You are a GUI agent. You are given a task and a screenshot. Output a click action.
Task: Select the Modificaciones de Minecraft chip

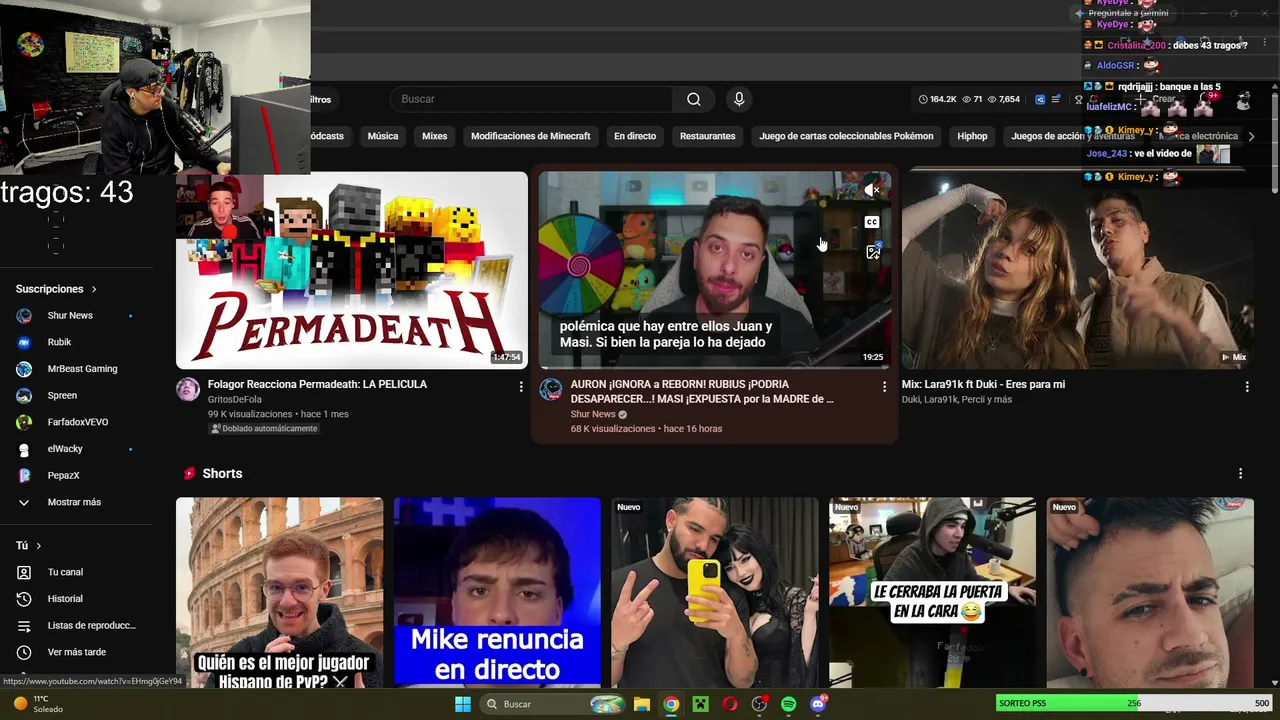pyautogui.click(x=531, y=136)
